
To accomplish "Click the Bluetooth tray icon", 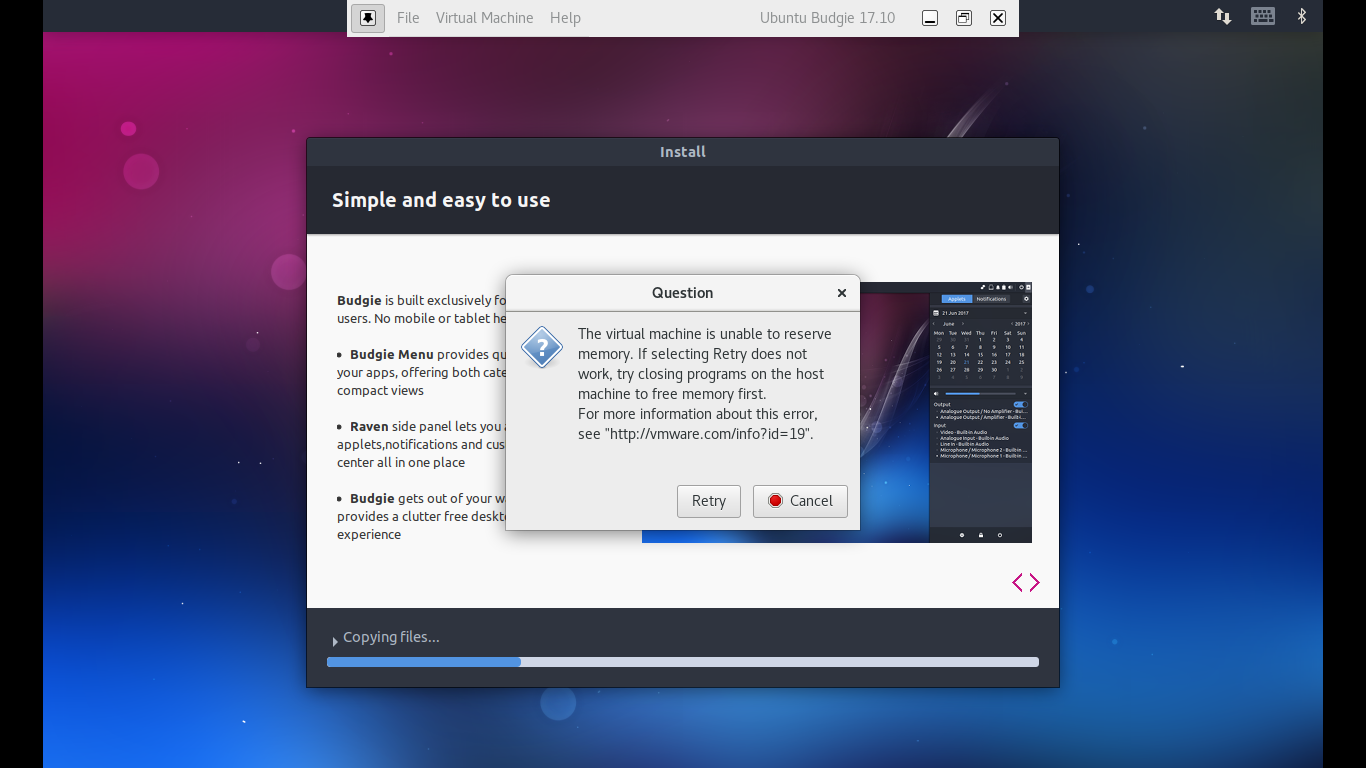I will click(1302, 16).
